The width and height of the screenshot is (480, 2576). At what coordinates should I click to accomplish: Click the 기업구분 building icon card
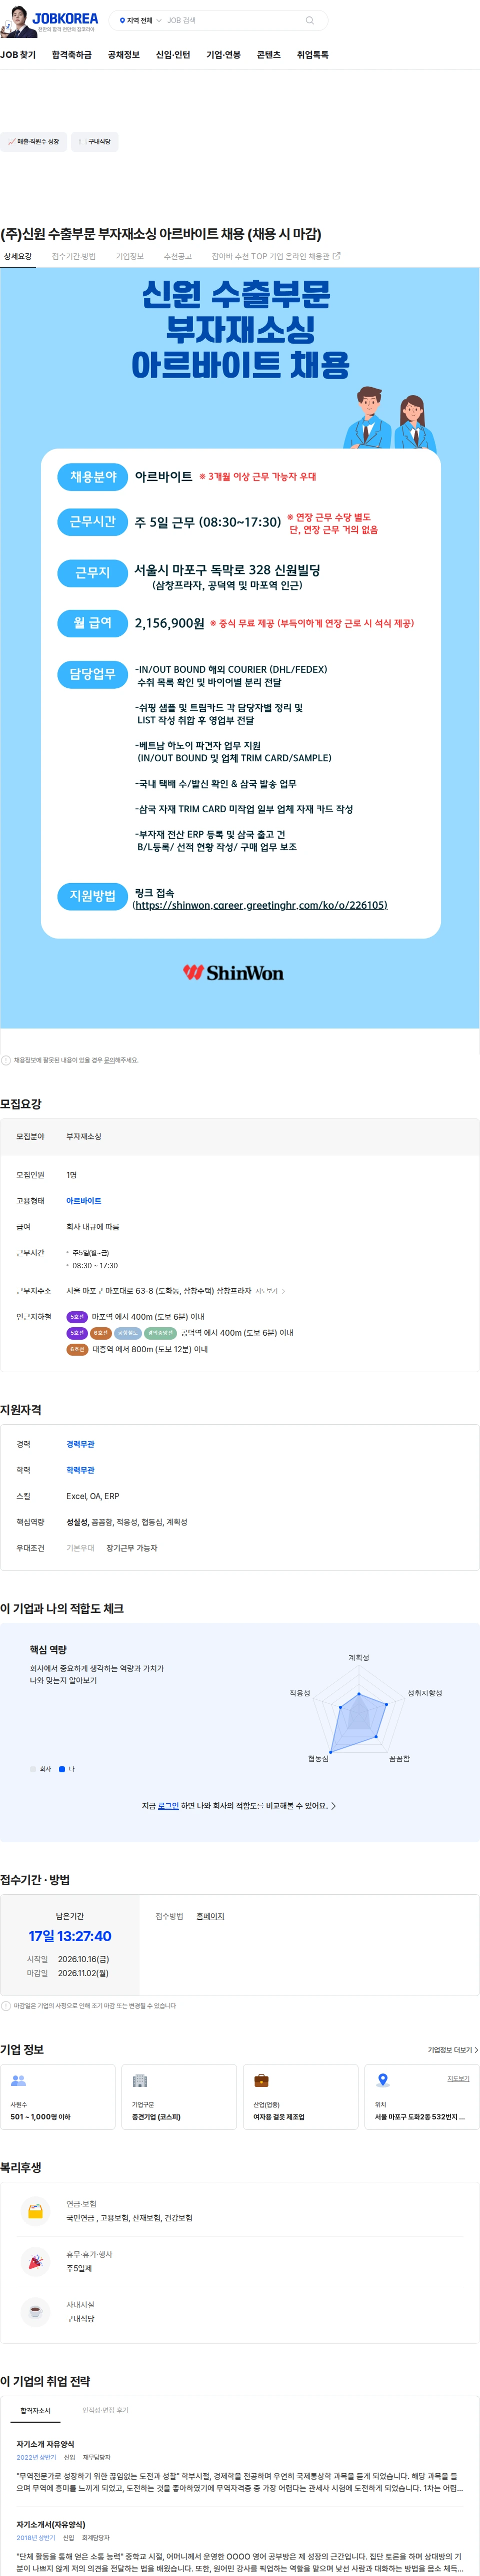click(180, 2097)
